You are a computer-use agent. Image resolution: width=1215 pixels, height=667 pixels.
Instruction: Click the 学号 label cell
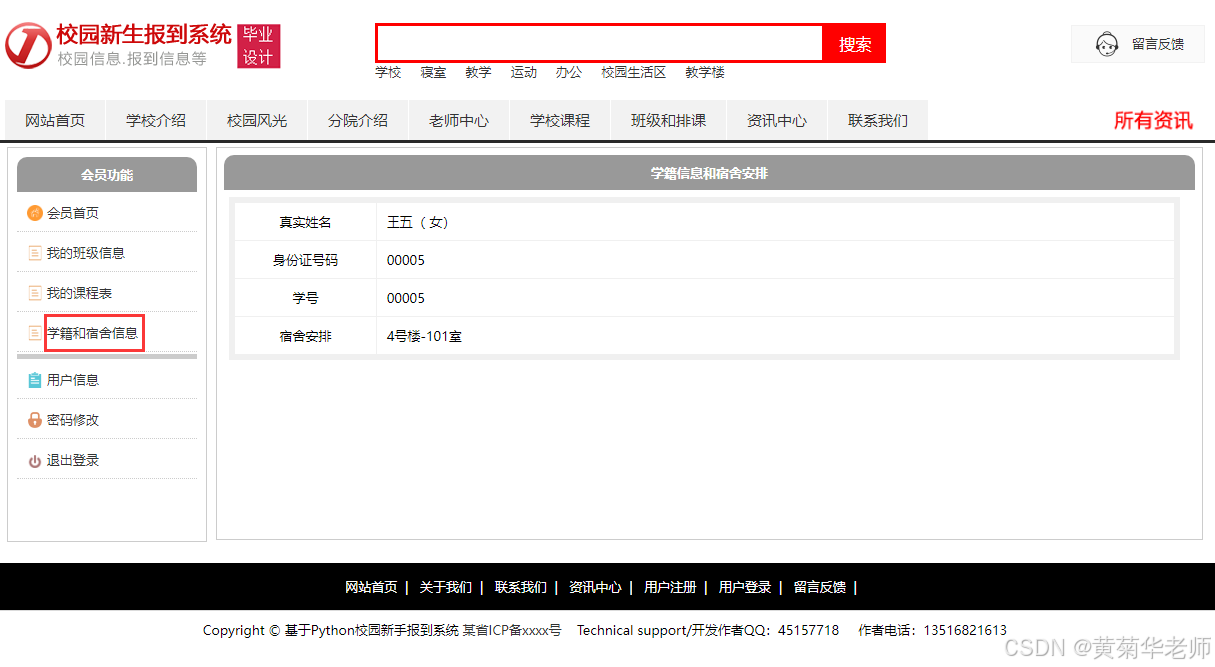pos(305,298)
